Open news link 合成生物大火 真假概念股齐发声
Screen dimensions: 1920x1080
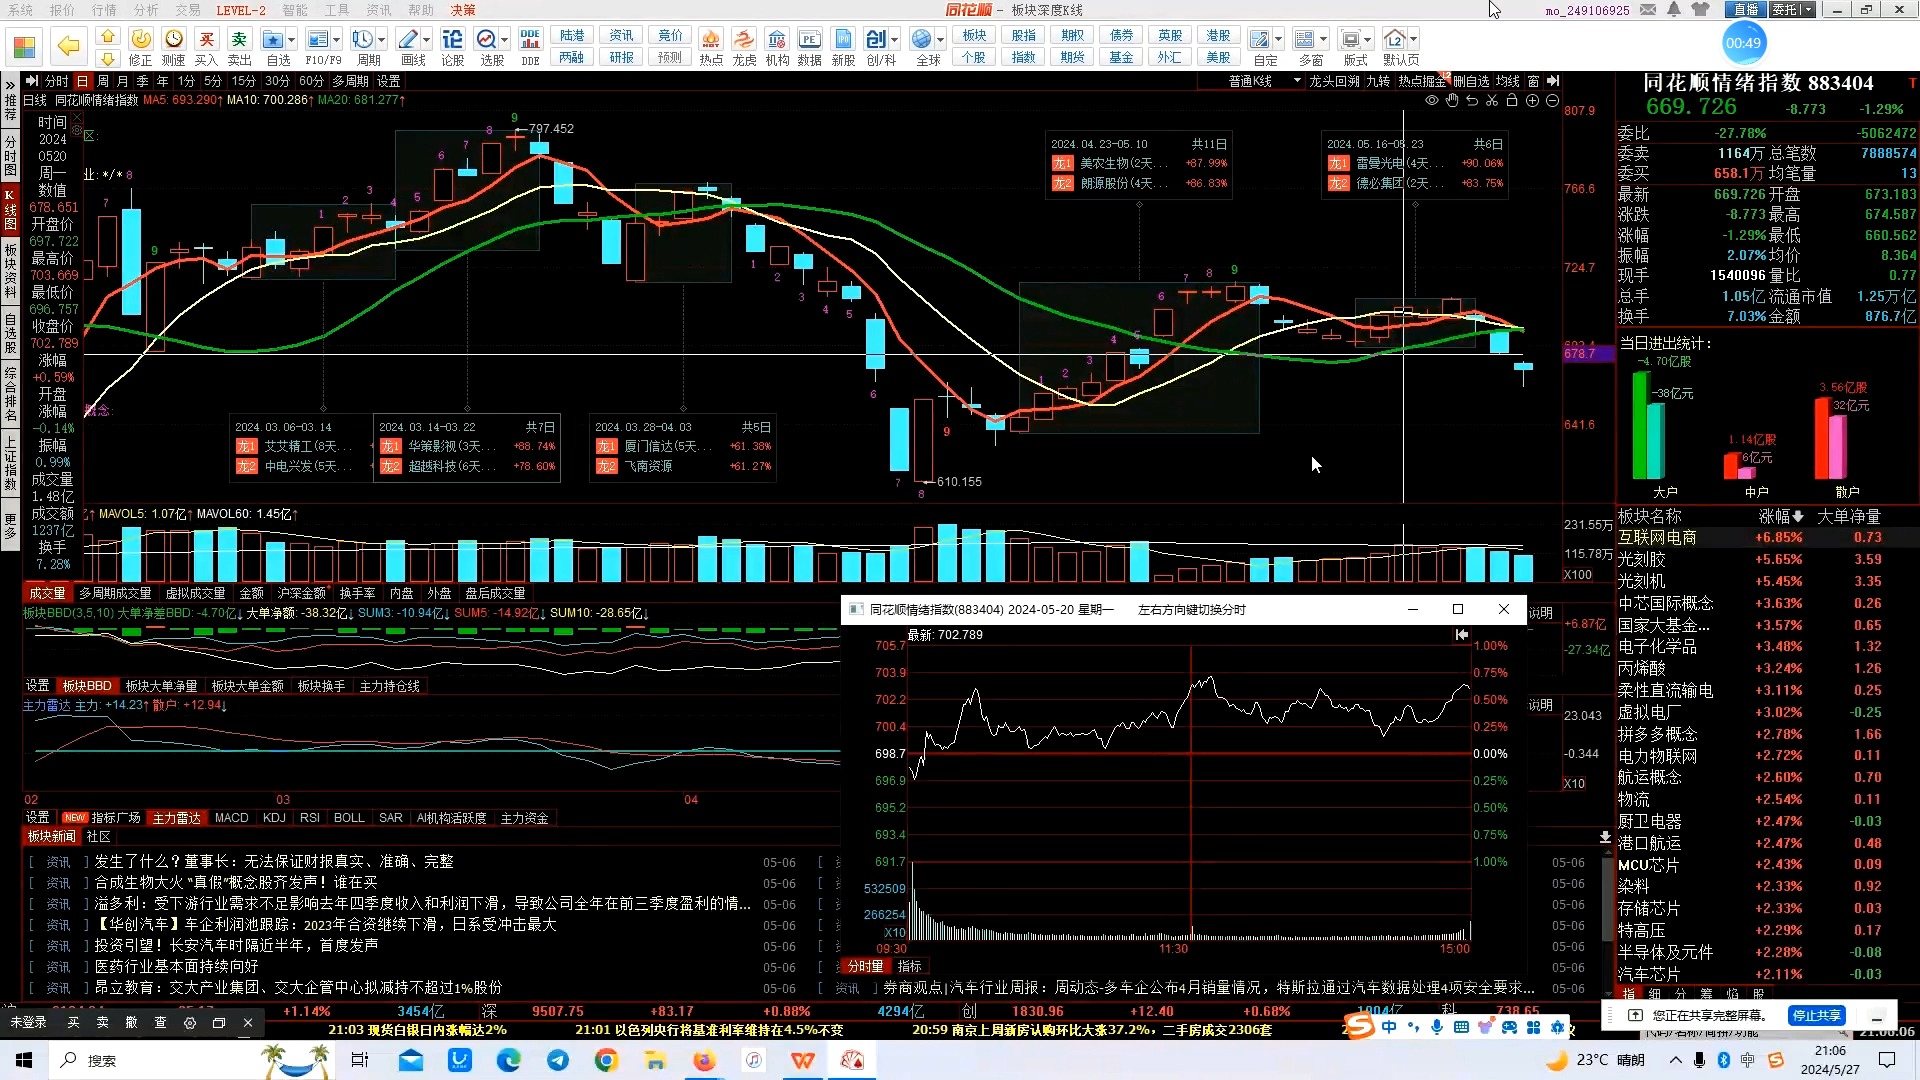pos(236,882)
